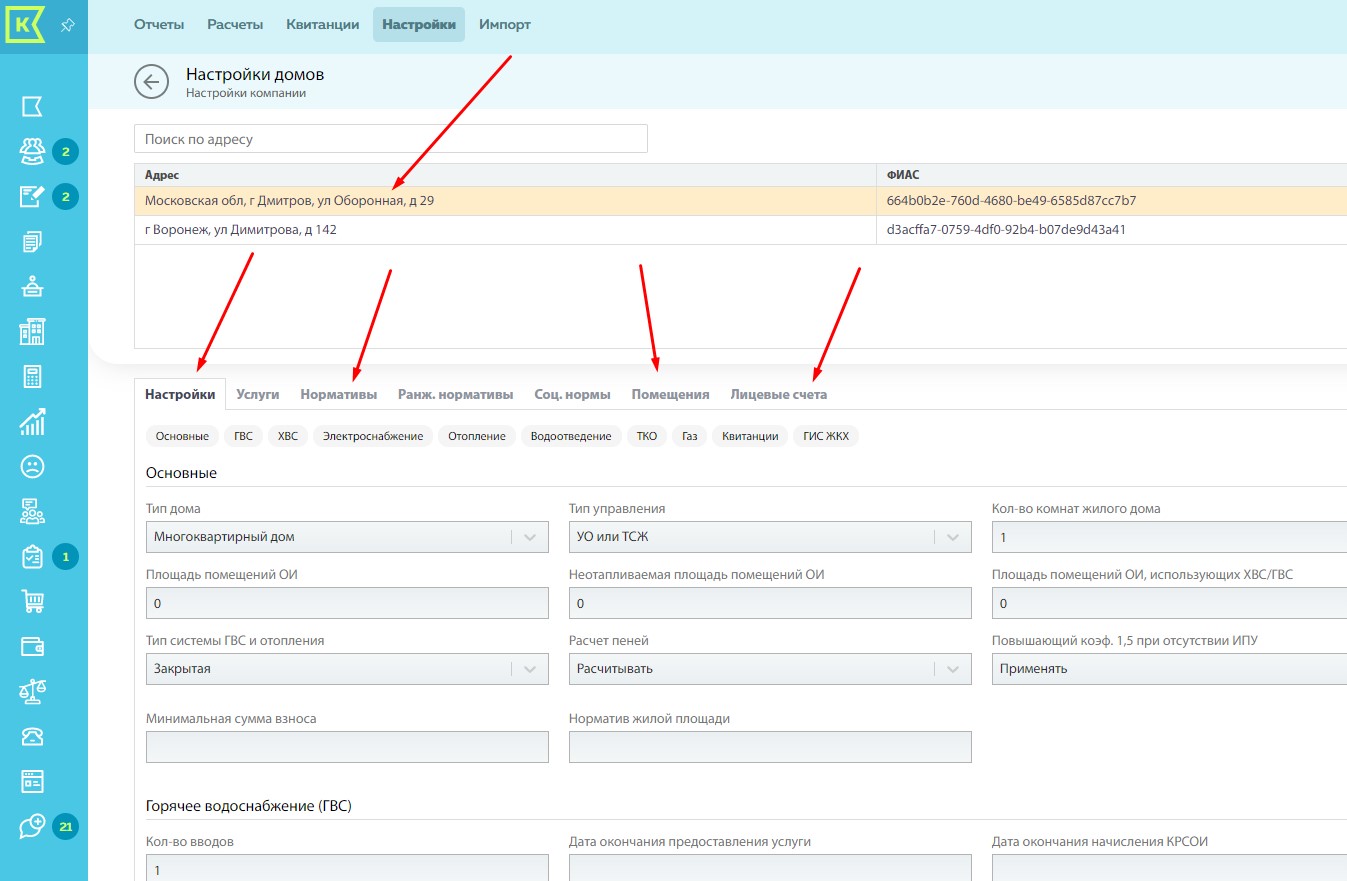Select the Настройки house tab

(x=180, y=394)
